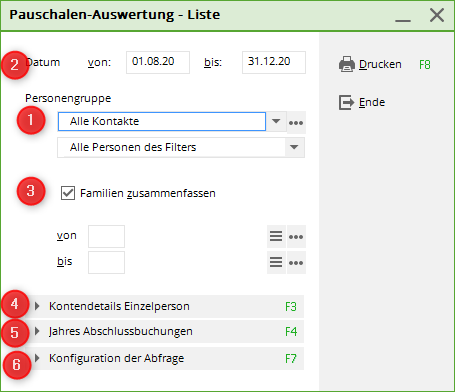This screenshot has width=455, height=392.
Task: Click the Datum von date field
Action: 158,62
